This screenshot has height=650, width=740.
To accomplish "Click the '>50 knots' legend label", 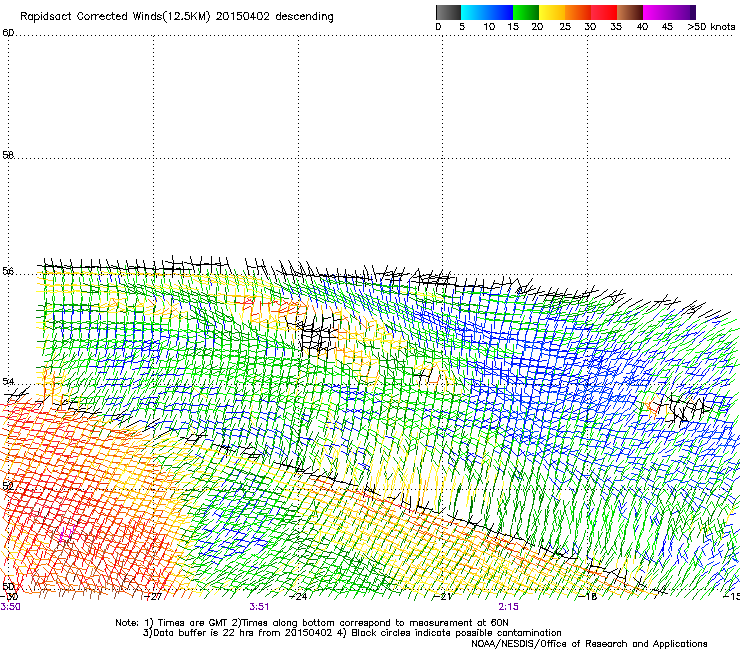I will pos(711,27).
